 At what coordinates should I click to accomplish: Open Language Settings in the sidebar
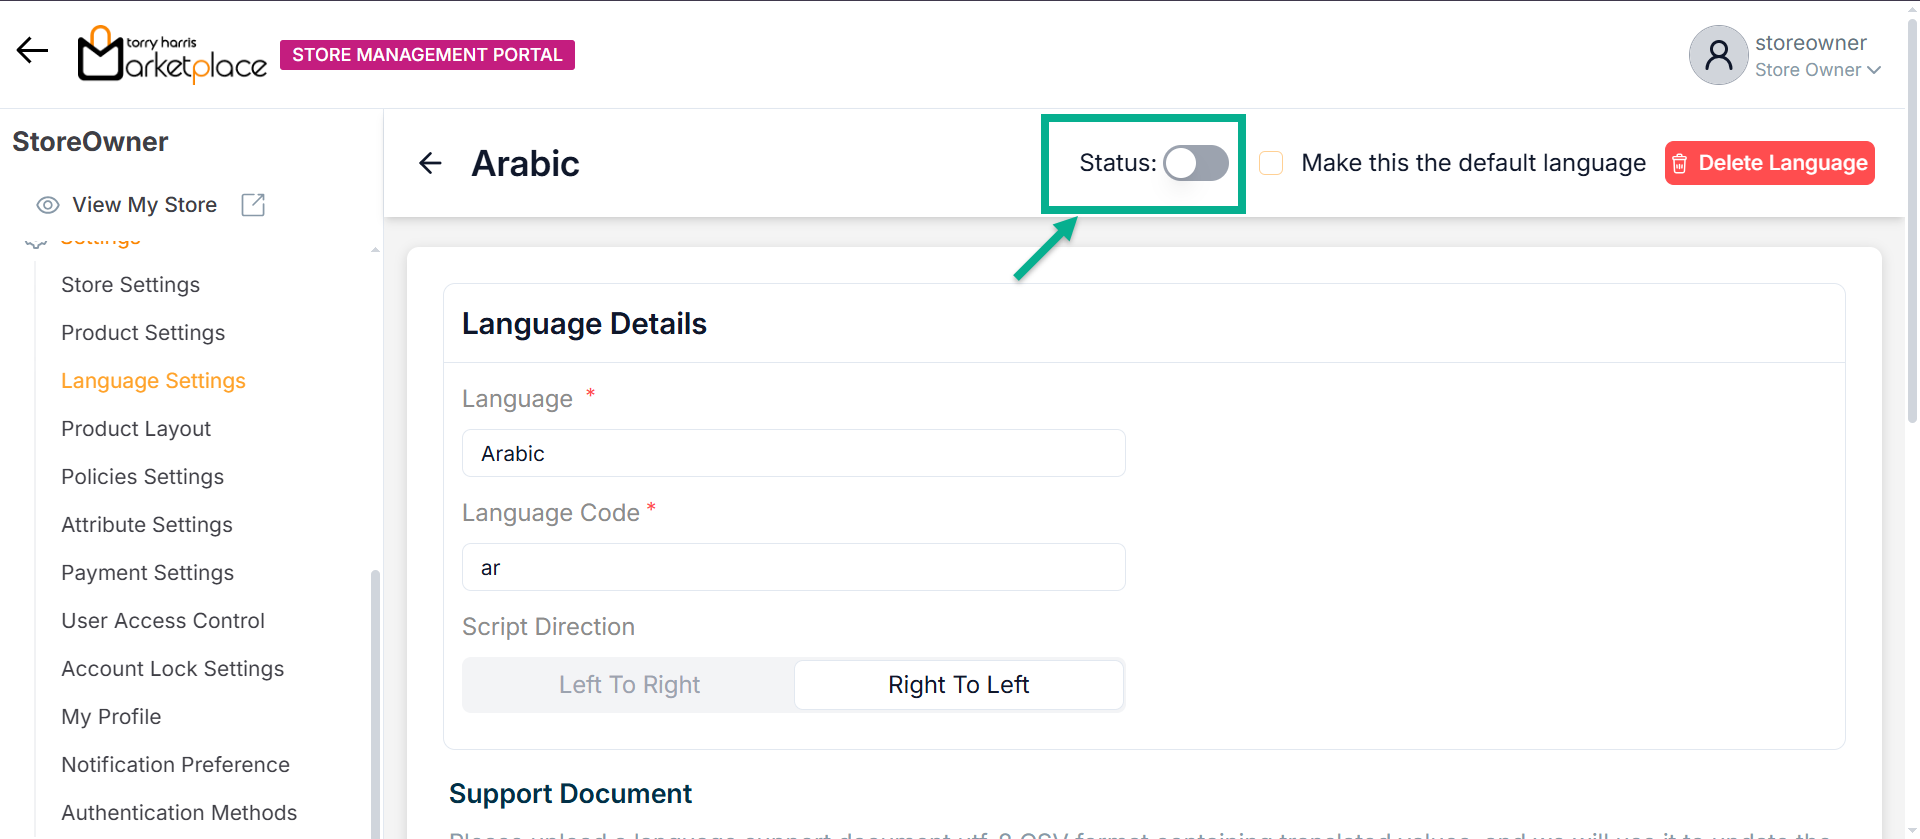point(153,381)
